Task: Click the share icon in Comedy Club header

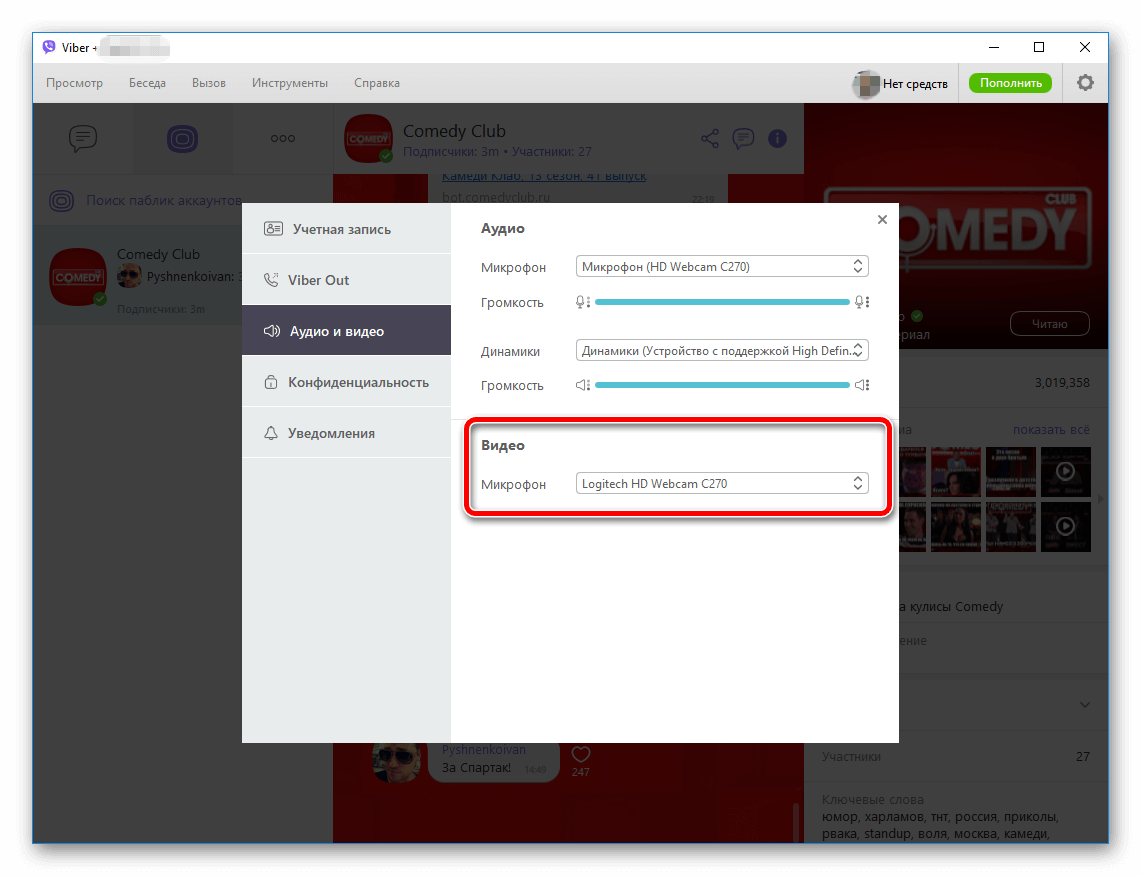Action: 709,138
